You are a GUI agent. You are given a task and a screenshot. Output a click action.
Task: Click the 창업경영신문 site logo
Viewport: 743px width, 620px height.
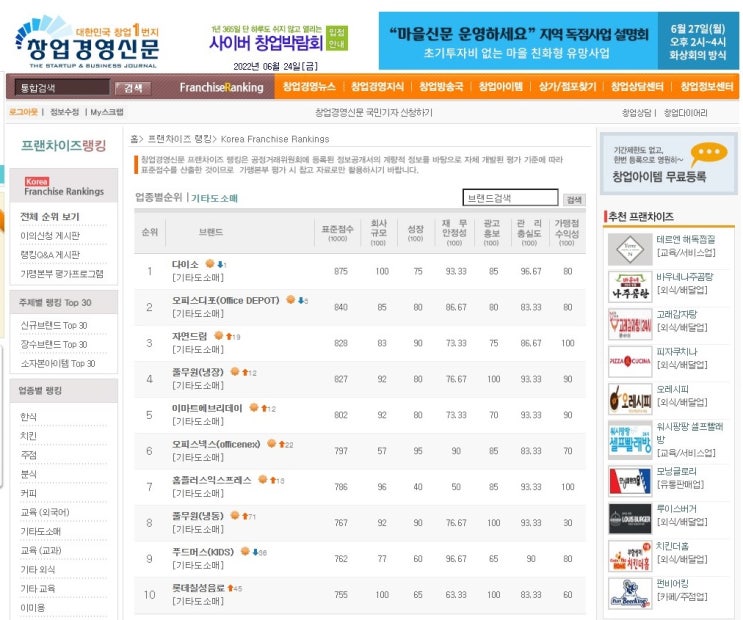[87, 43]
